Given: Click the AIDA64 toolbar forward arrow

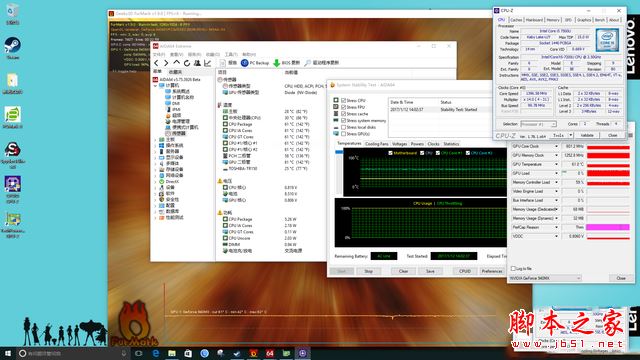Looking at the screenshot, I should point(166,63).
